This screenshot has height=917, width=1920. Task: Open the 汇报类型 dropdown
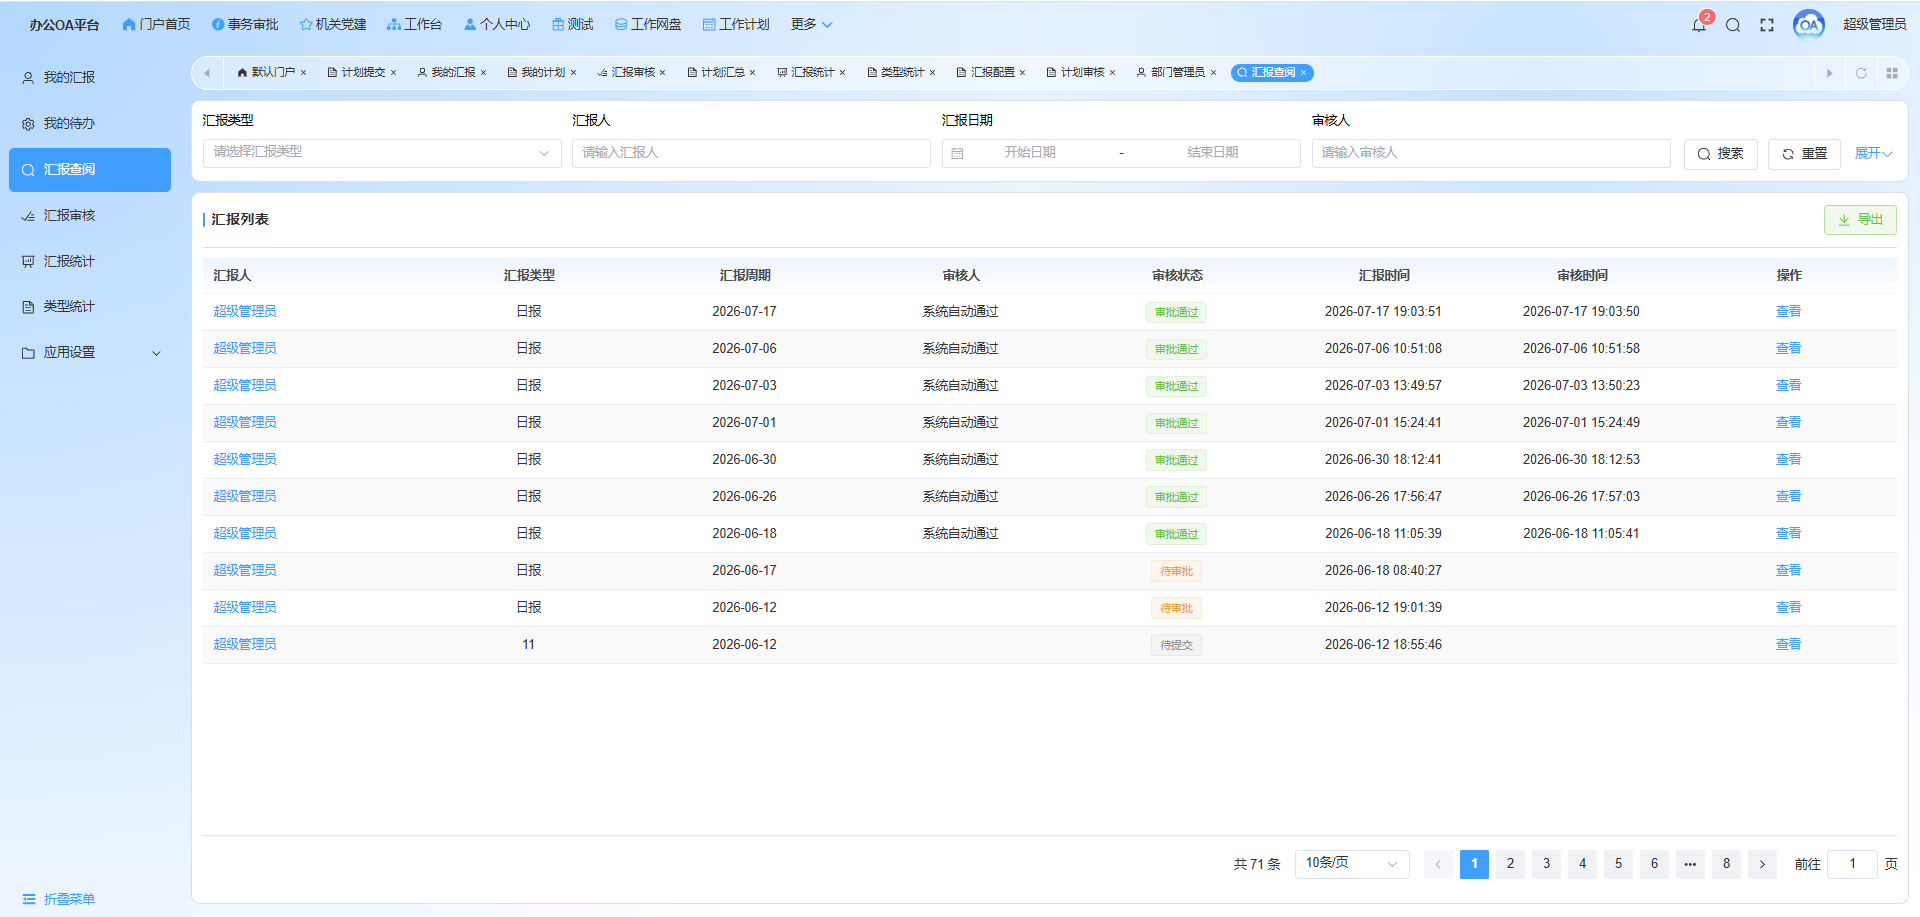(x=381, y=153)
